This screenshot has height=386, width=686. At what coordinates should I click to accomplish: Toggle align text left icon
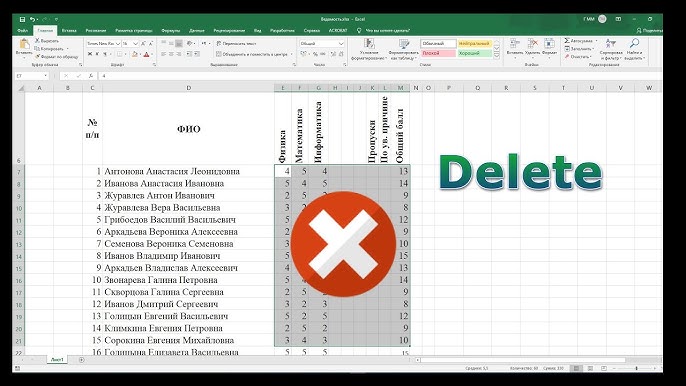(x=163, y=54)
